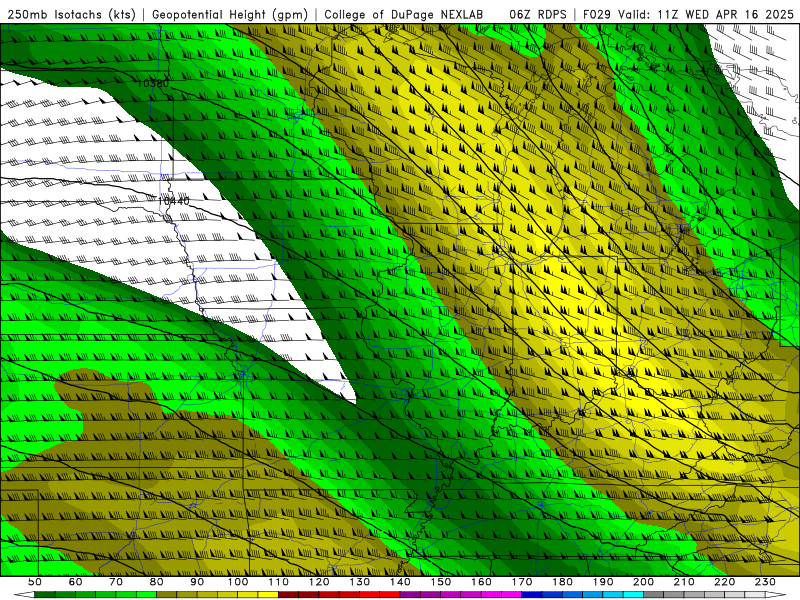Click the 160 value on the colorbar scale

(x=481, y=582)
